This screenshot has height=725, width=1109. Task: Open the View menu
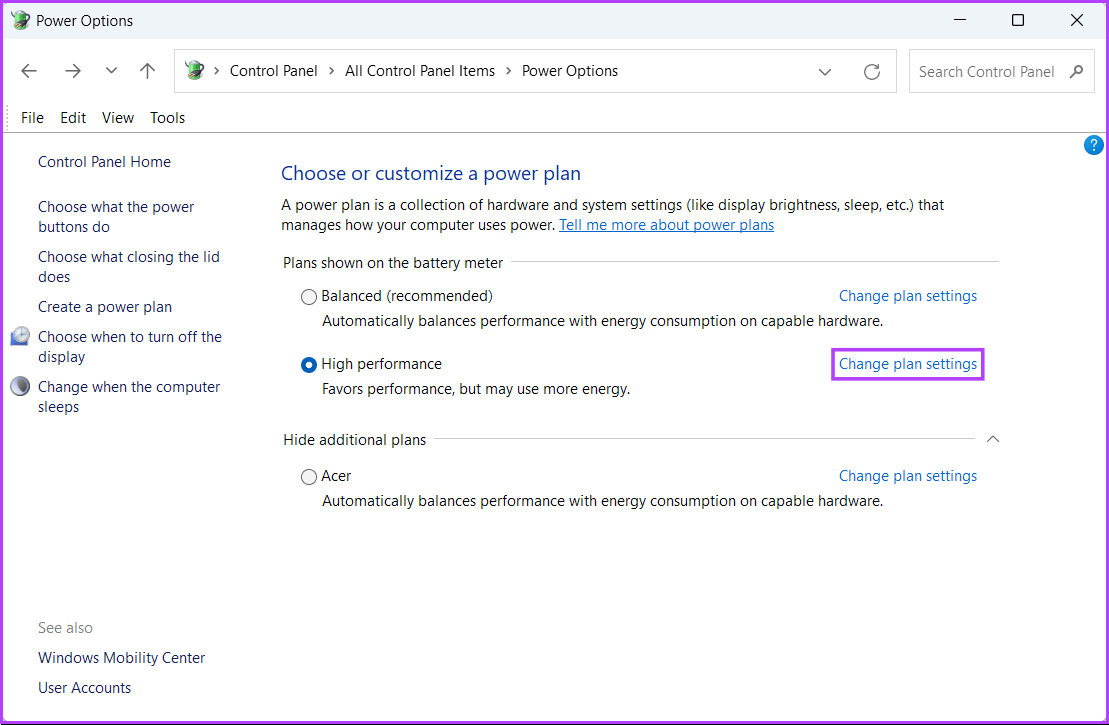(118, 117)
